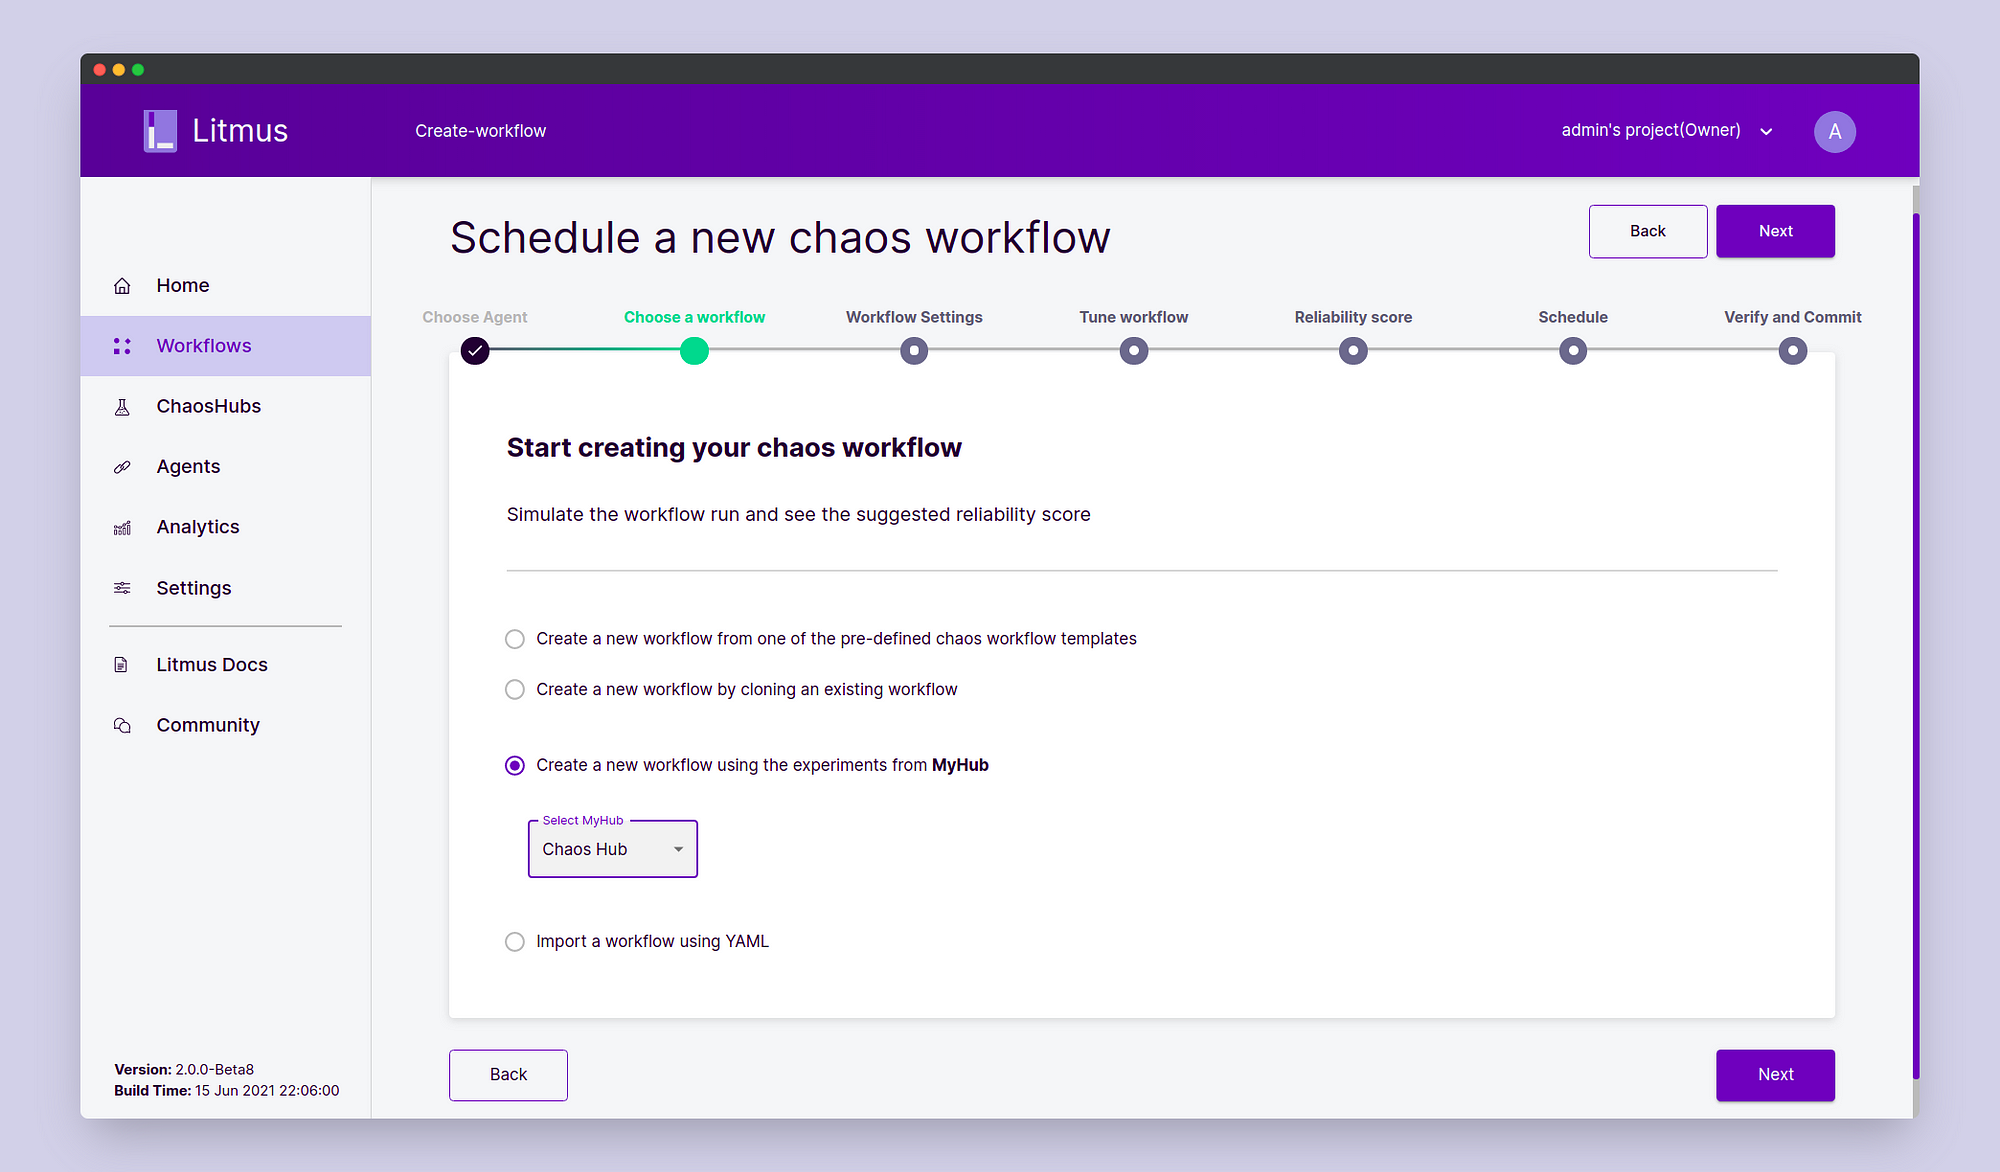Click the macOS yellow minimize button

click(x=119, y=70)
